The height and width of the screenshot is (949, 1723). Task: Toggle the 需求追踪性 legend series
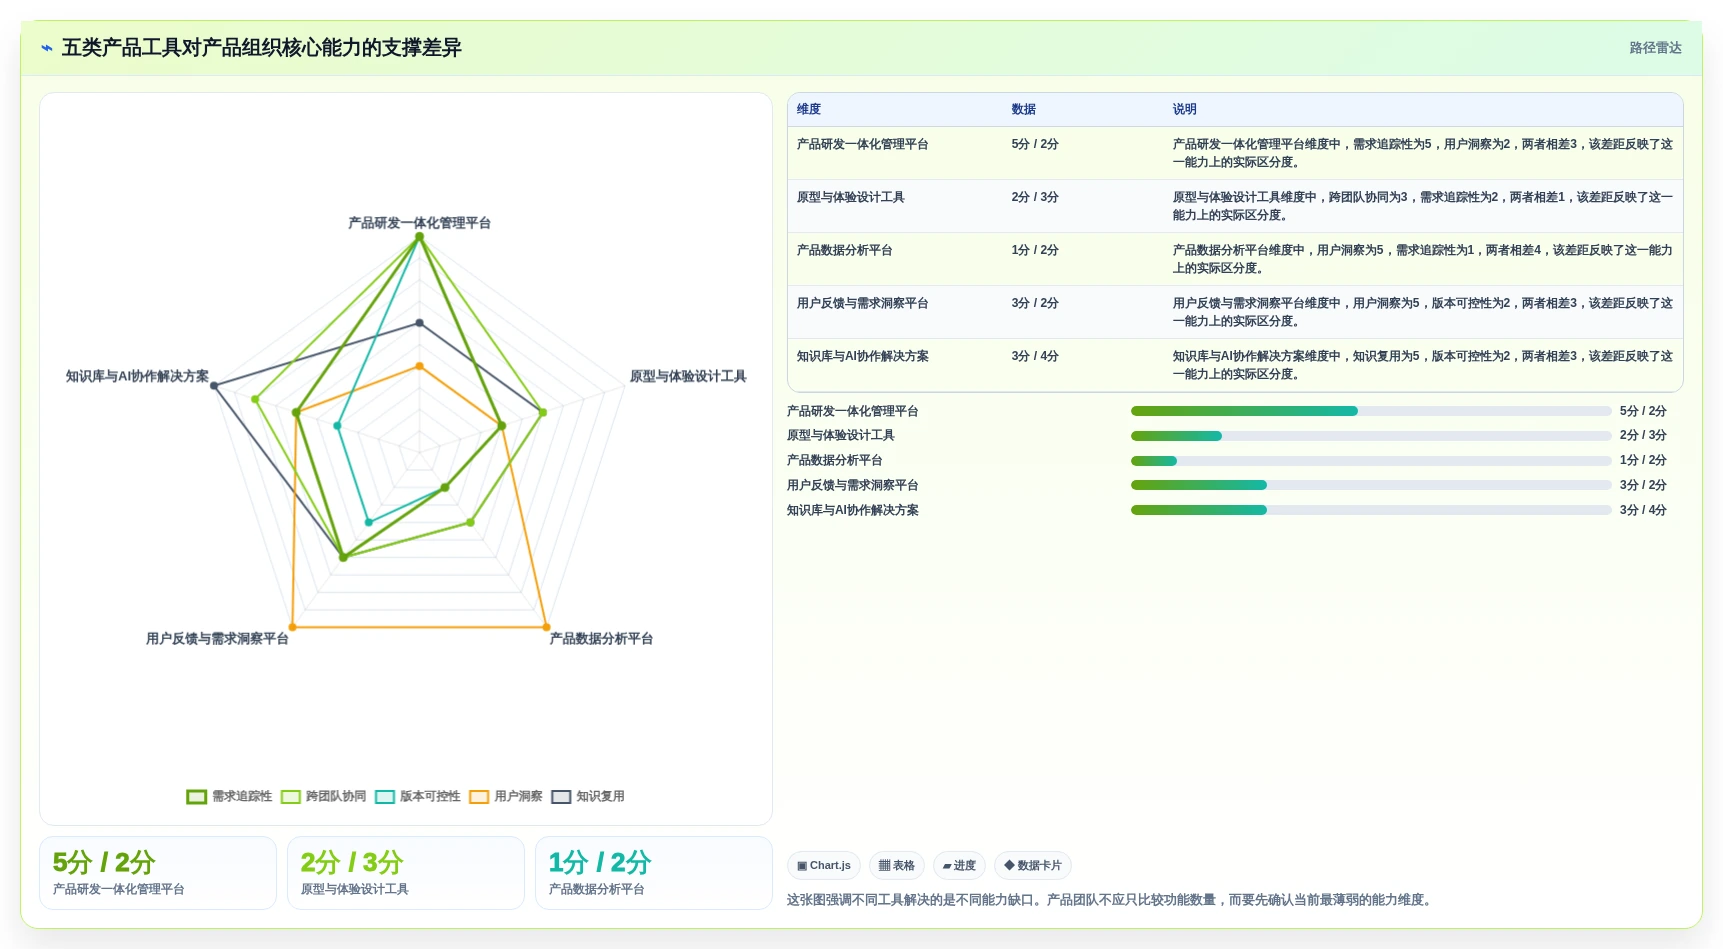point(229,797)
